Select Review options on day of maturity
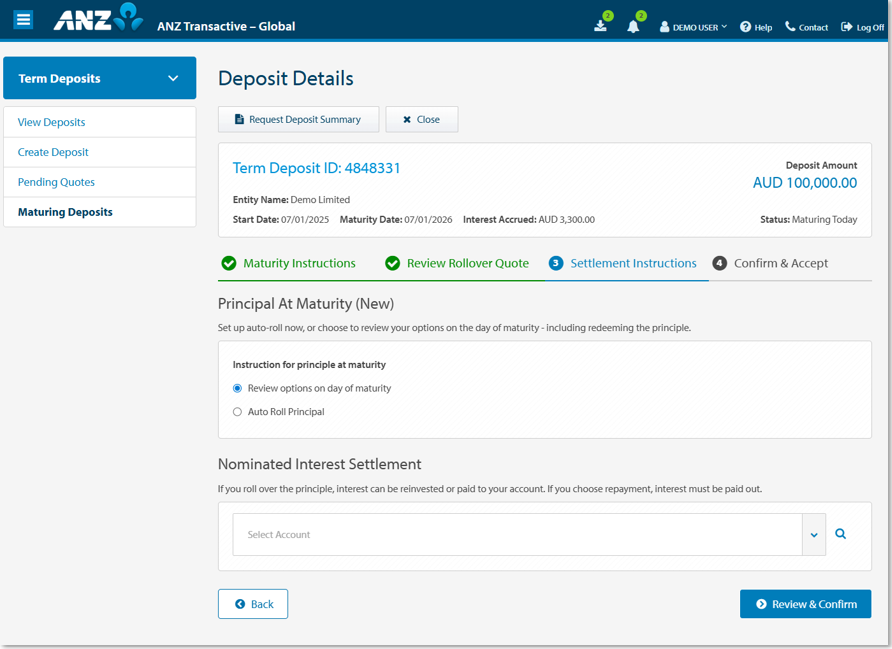The width and height of the screenshot is (892, 649). [x=238, y=388]
